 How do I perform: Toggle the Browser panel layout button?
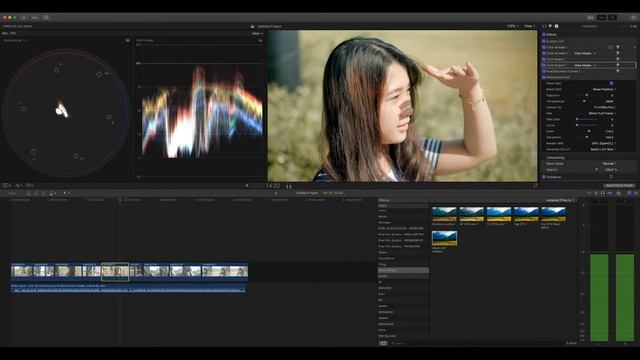coord(591,18)
